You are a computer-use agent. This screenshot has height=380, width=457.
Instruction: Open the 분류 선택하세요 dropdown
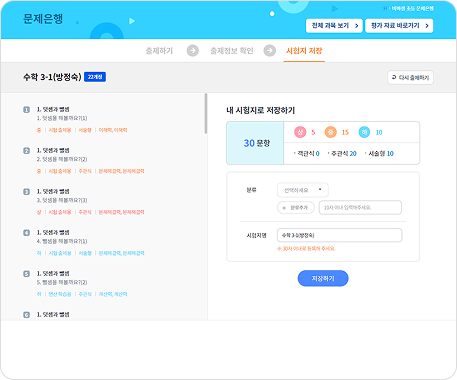pos(303,190)
